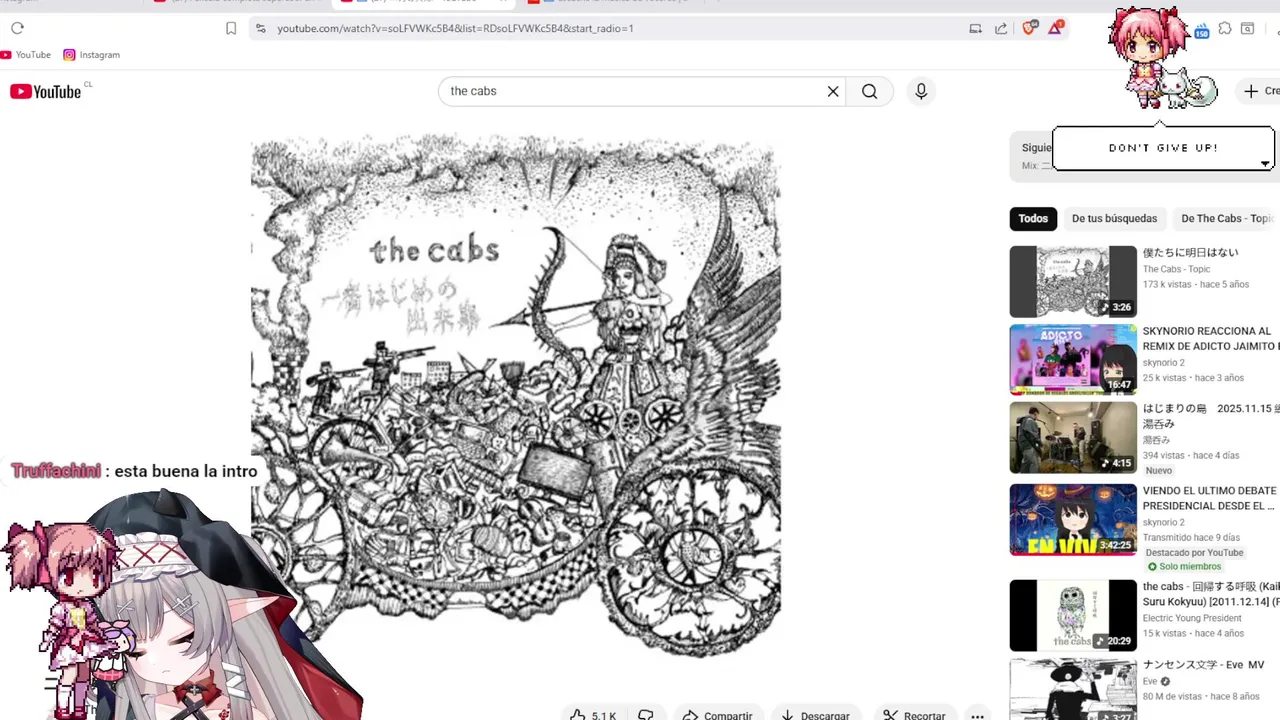Open the more actions three-dot menu

tap(978, 715)
